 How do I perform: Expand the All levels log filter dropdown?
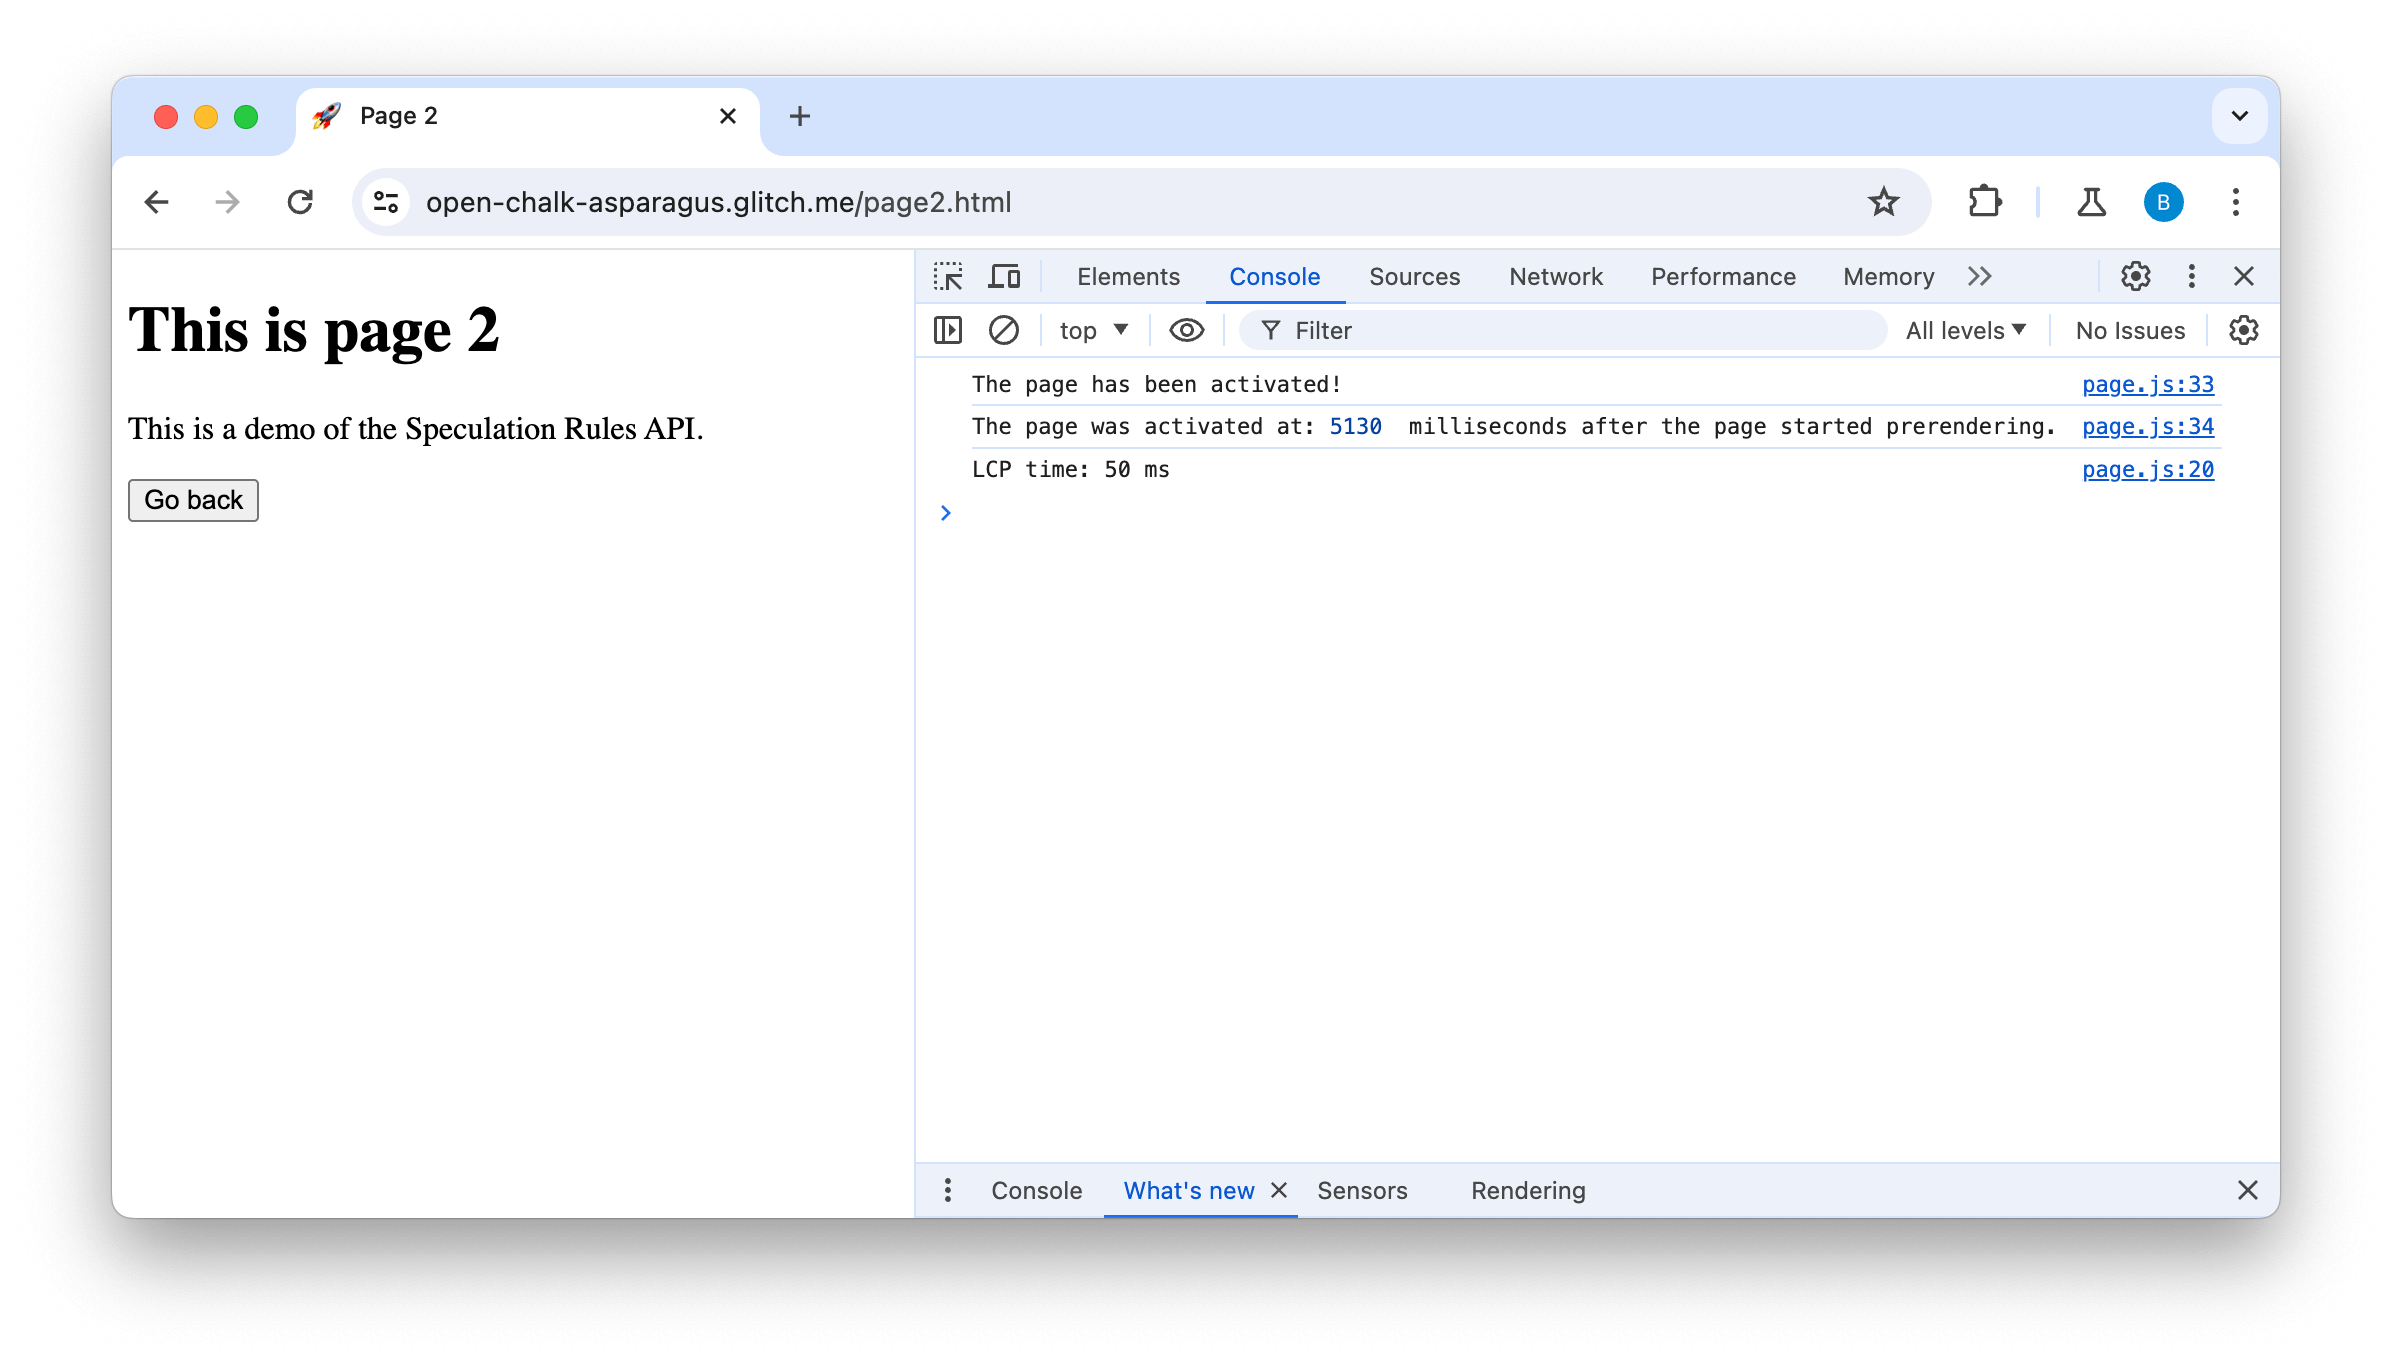pos(1966,330)
